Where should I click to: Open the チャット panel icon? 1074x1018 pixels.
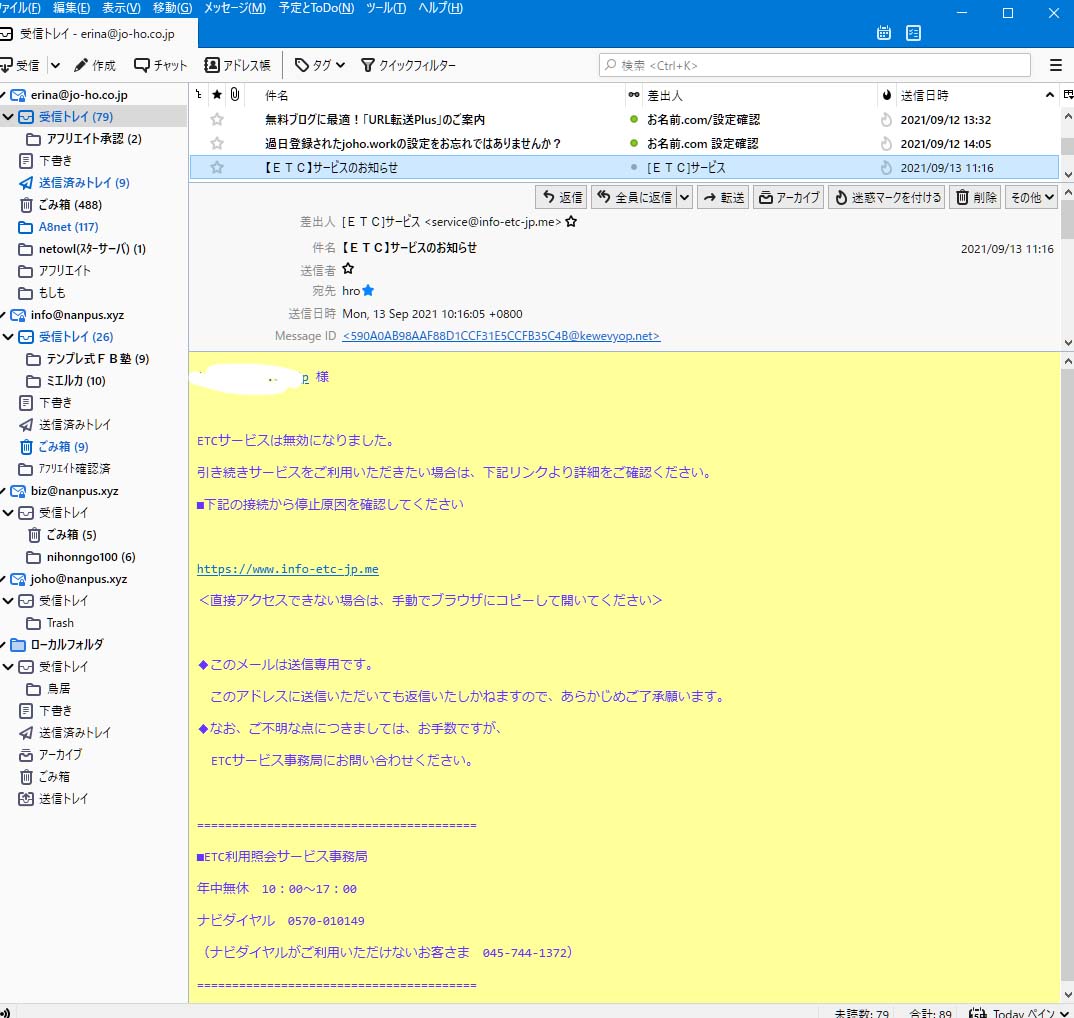[x=158, y=65]
